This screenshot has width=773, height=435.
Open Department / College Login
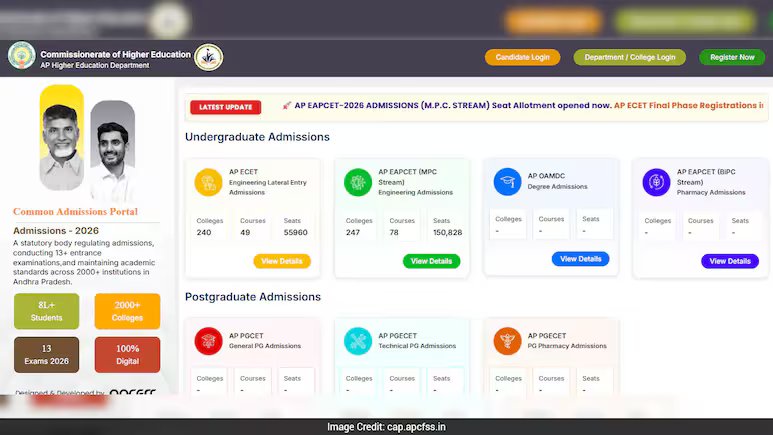click(x=630, y=57)
